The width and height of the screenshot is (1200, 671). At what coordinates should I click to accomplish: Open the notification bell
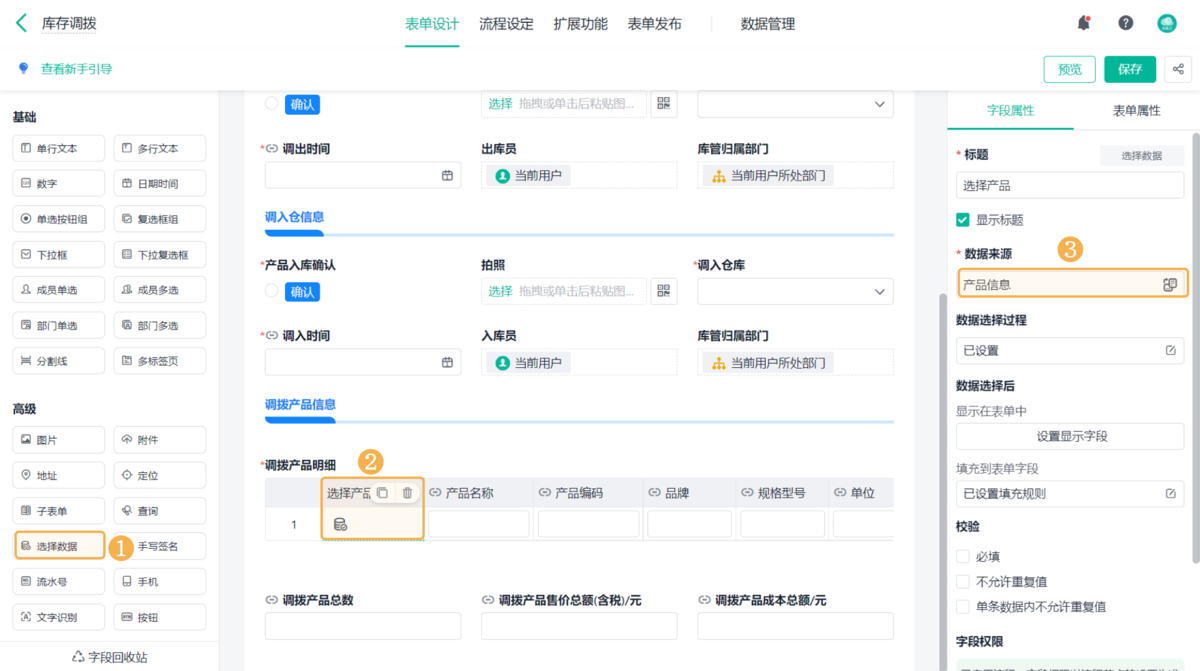(1084, 23)
